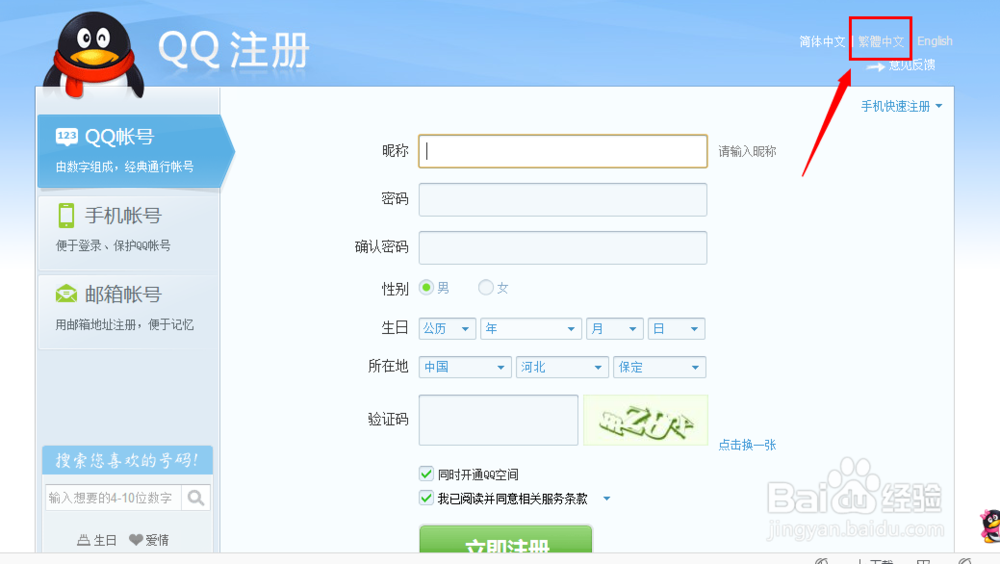Click the QQ penguin logo
The height and width of the screenshot is (564, 1000).
tap(94, 55)
